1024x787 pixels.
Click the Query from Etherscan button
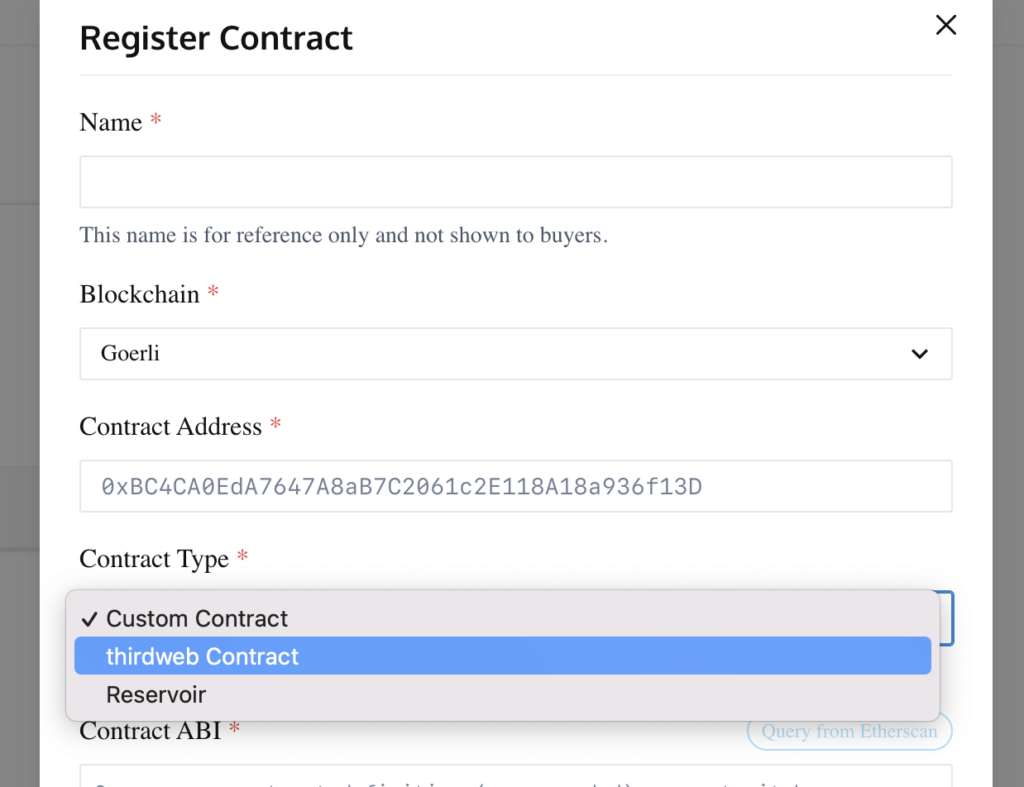[x=849, y=732]
